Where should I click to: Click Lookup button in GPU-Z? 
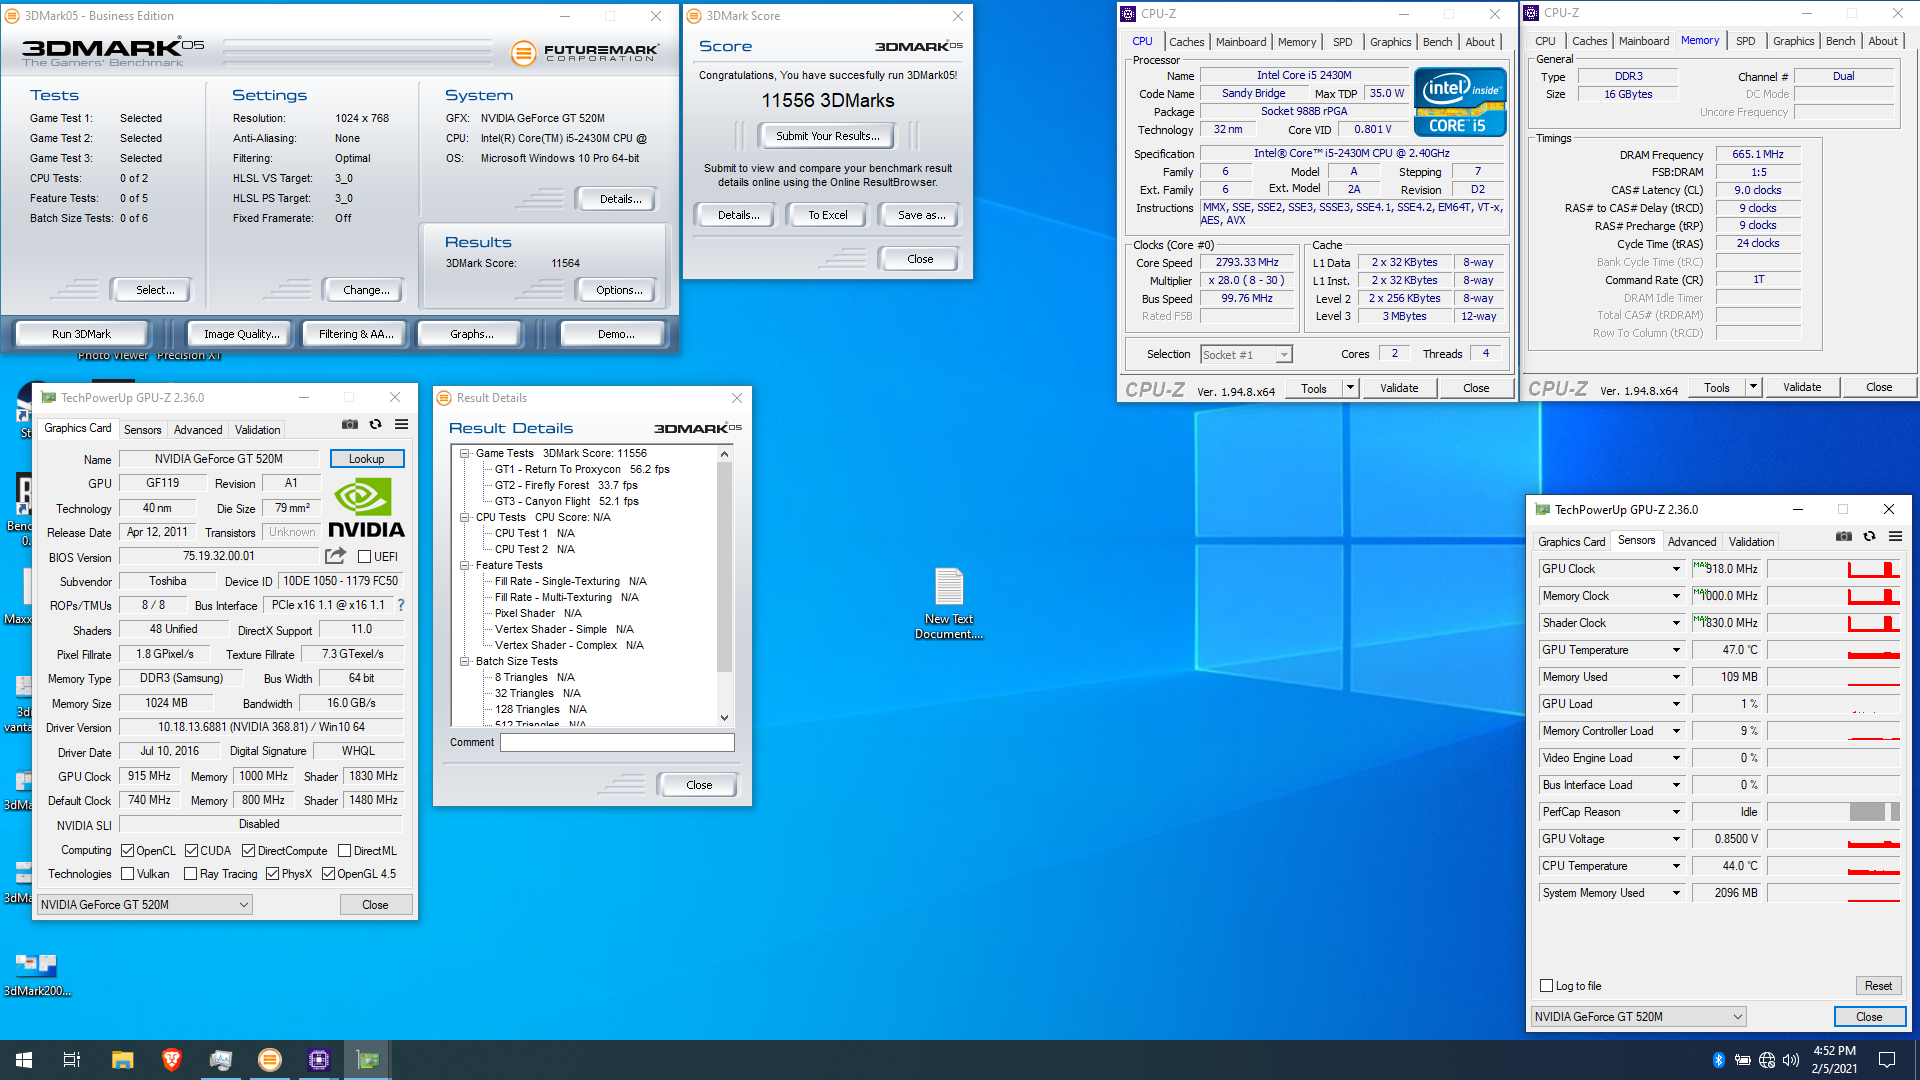(x=367, y=459)
